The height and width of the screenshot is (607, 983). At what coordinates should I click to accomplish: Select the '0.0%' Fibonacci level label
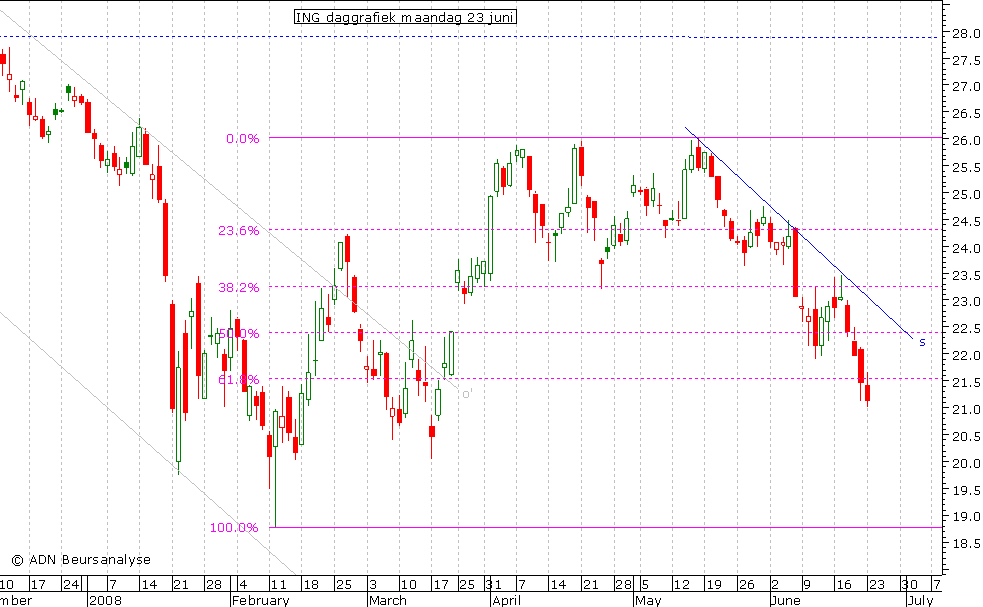click(x=243, y=139)
